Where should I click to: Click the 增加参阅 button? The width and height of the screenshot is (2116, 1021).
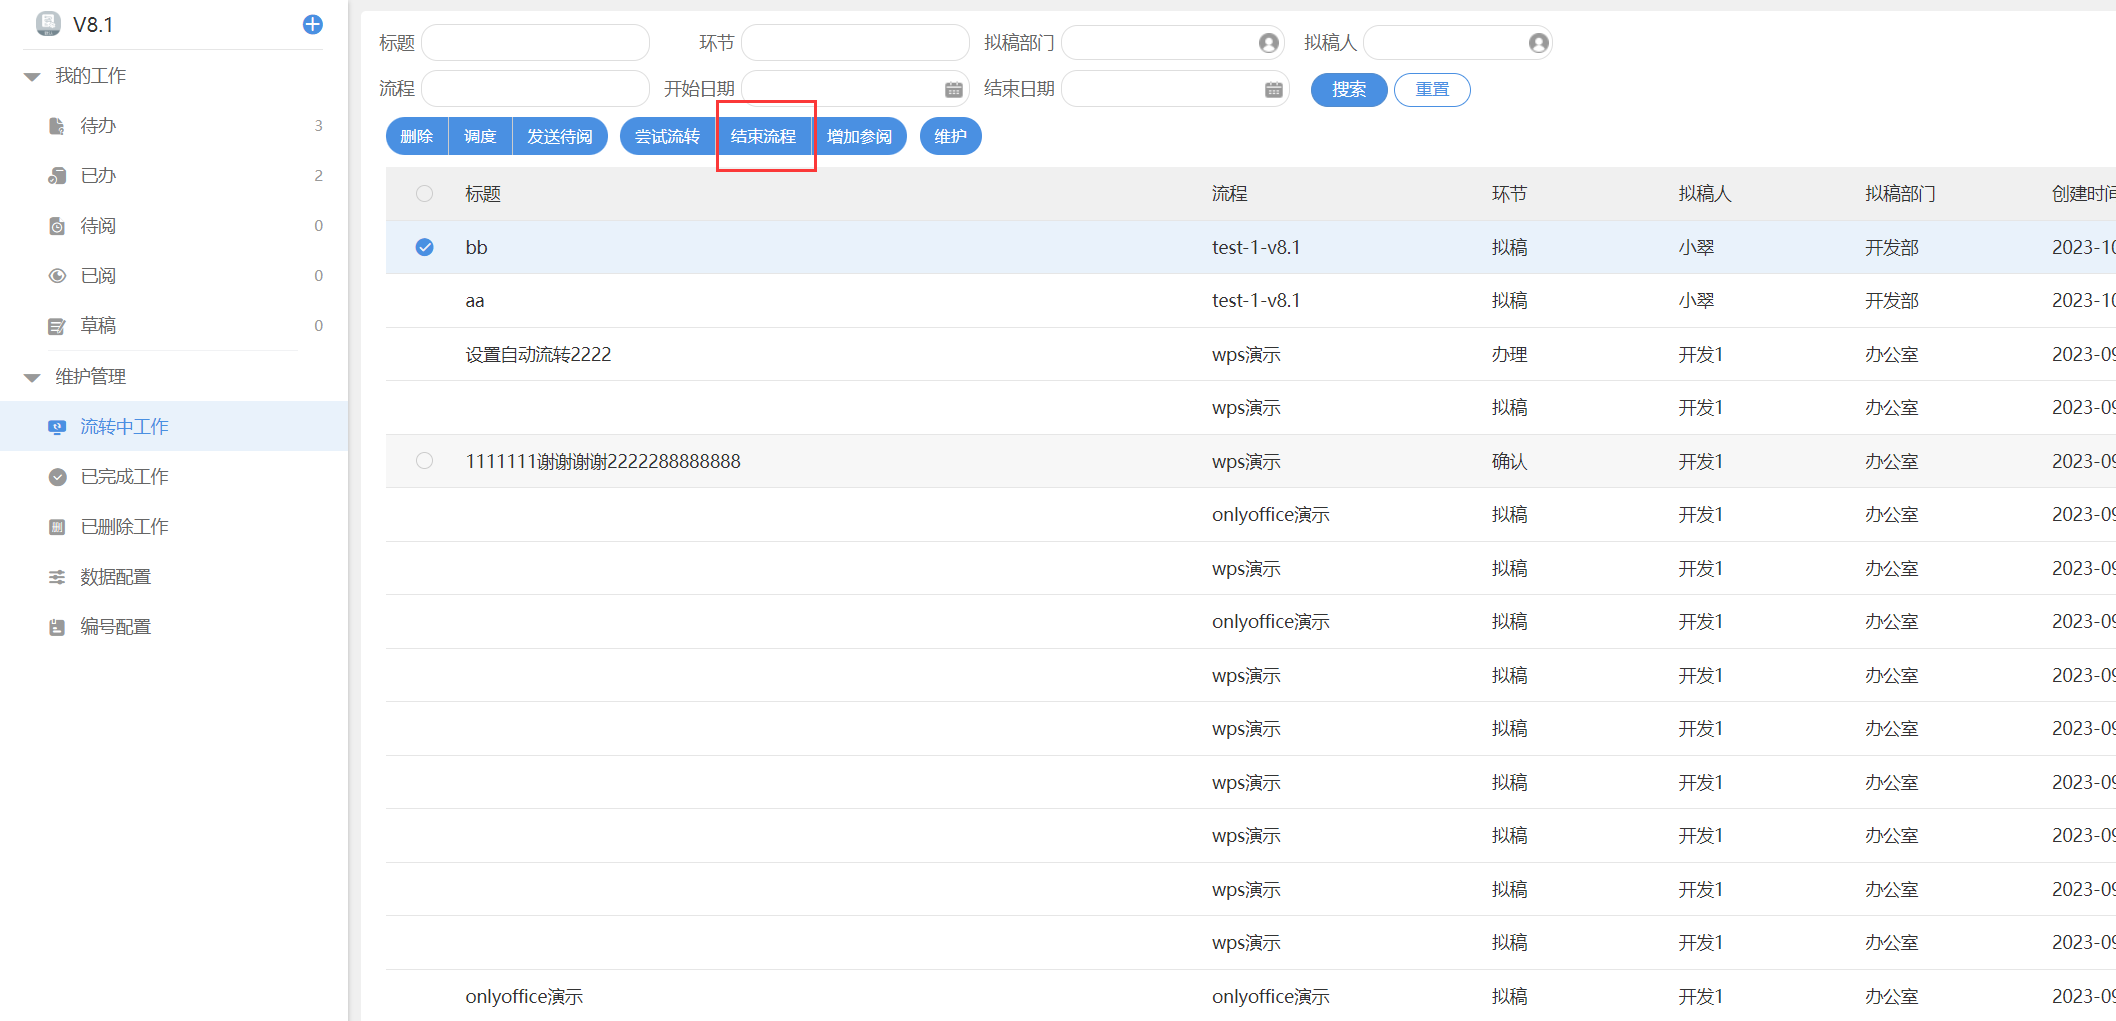pyautogui.click(x=859, y=136)
